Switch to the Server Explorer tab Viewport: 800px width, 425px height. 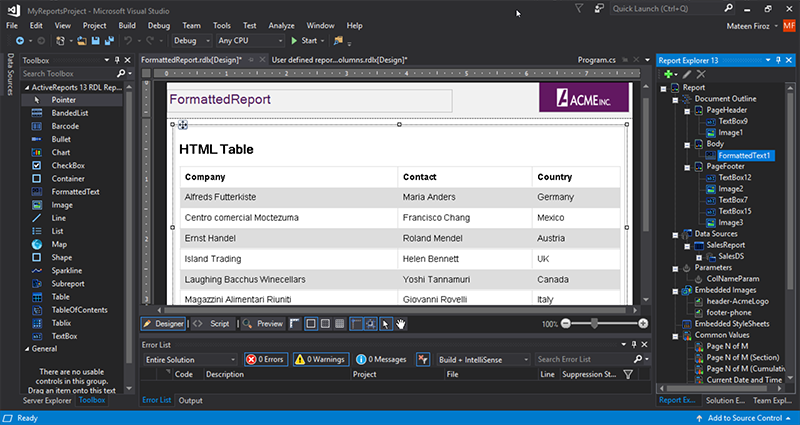point(47,401)
